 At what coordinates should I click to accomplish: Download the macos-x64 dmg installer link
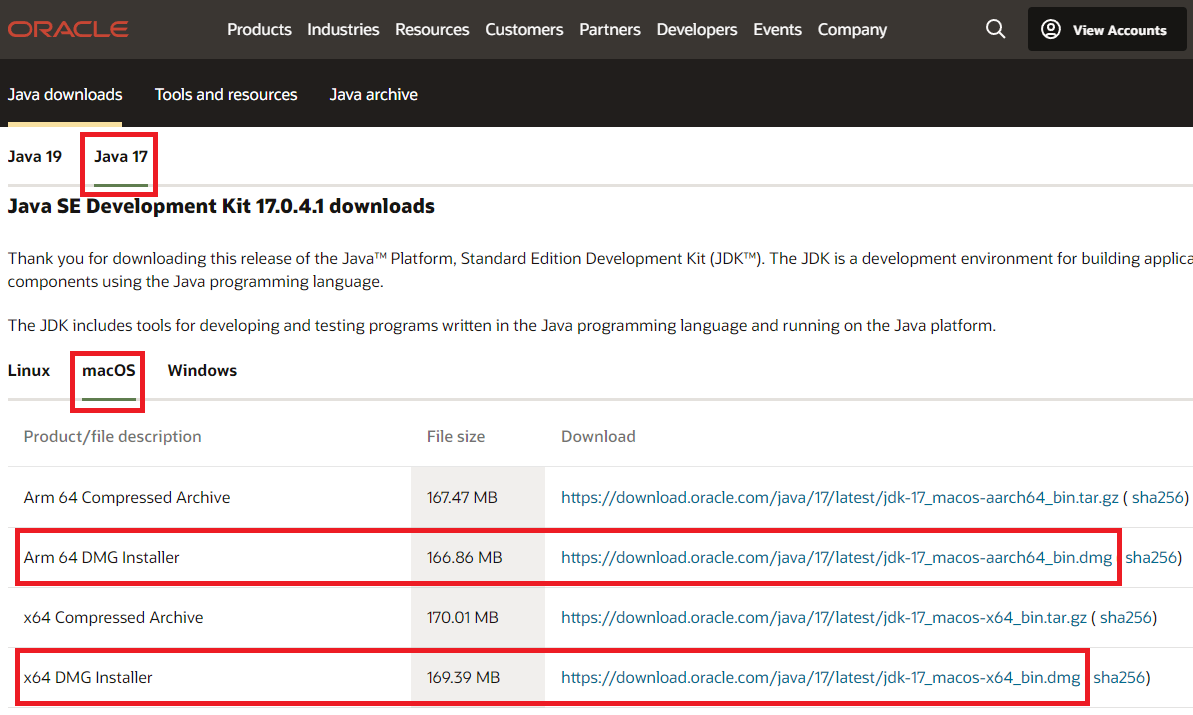point(820,678)
